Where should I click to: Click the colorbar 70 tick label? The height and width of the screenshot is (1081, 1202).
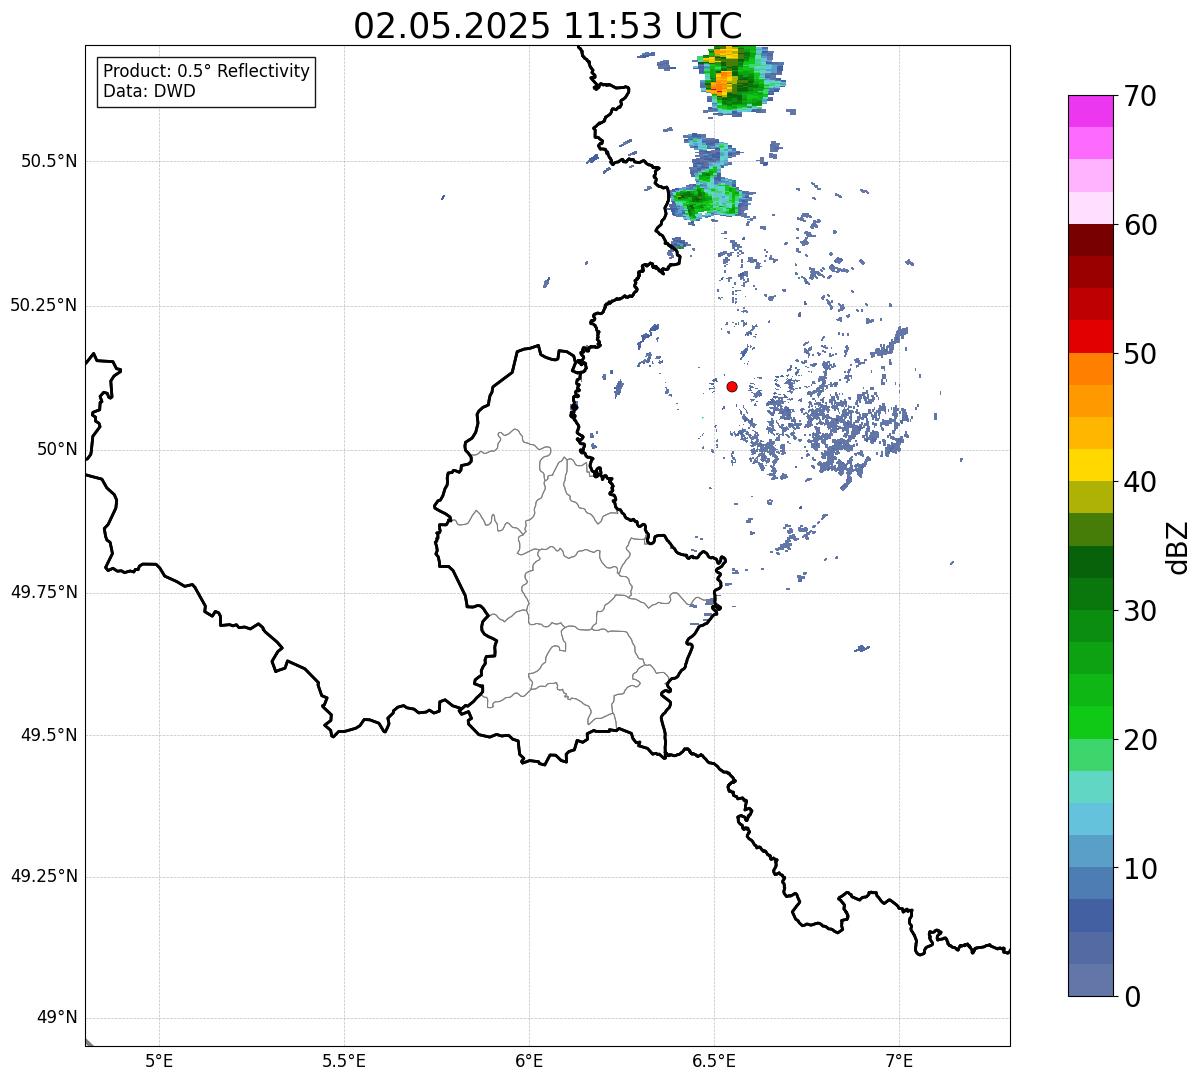tap(1141, 96)
